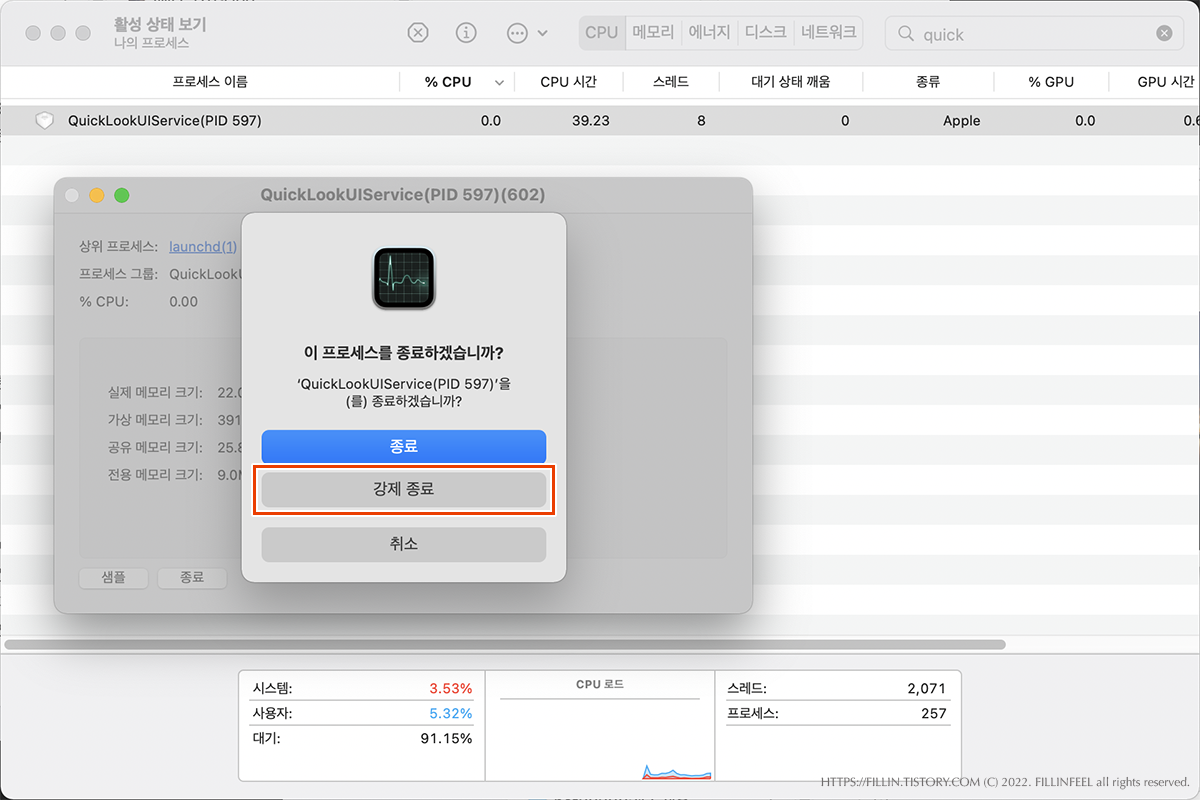
Task: Switch to the 네트워크 tab
Action: [x=829, y=32]
